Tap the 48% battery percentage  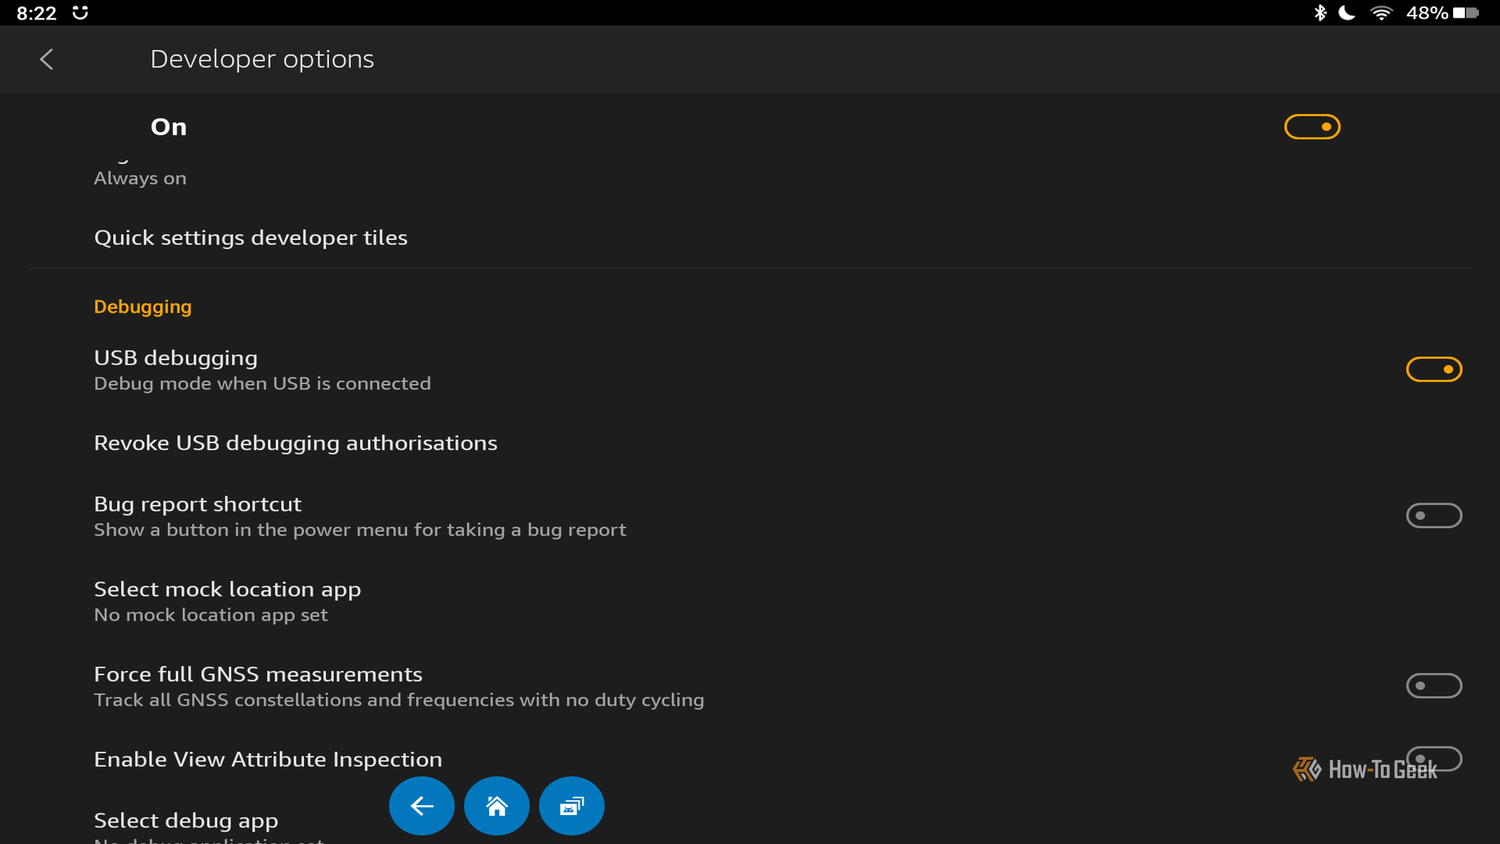(x=1427, y=13)
